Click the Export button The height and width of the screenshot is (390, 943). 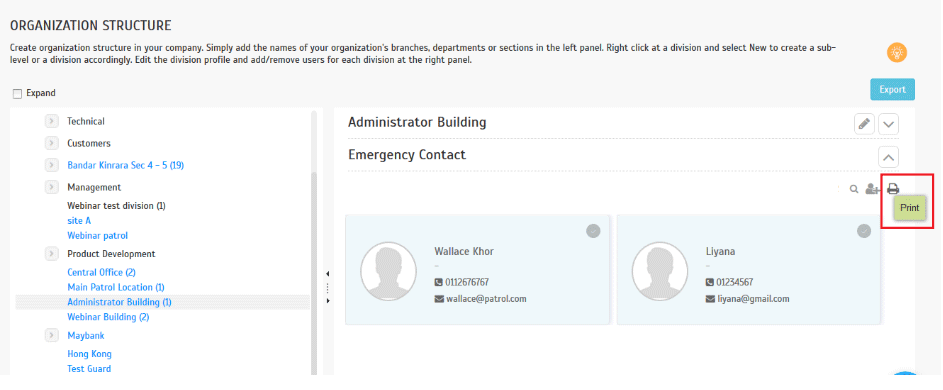(892, 89)
